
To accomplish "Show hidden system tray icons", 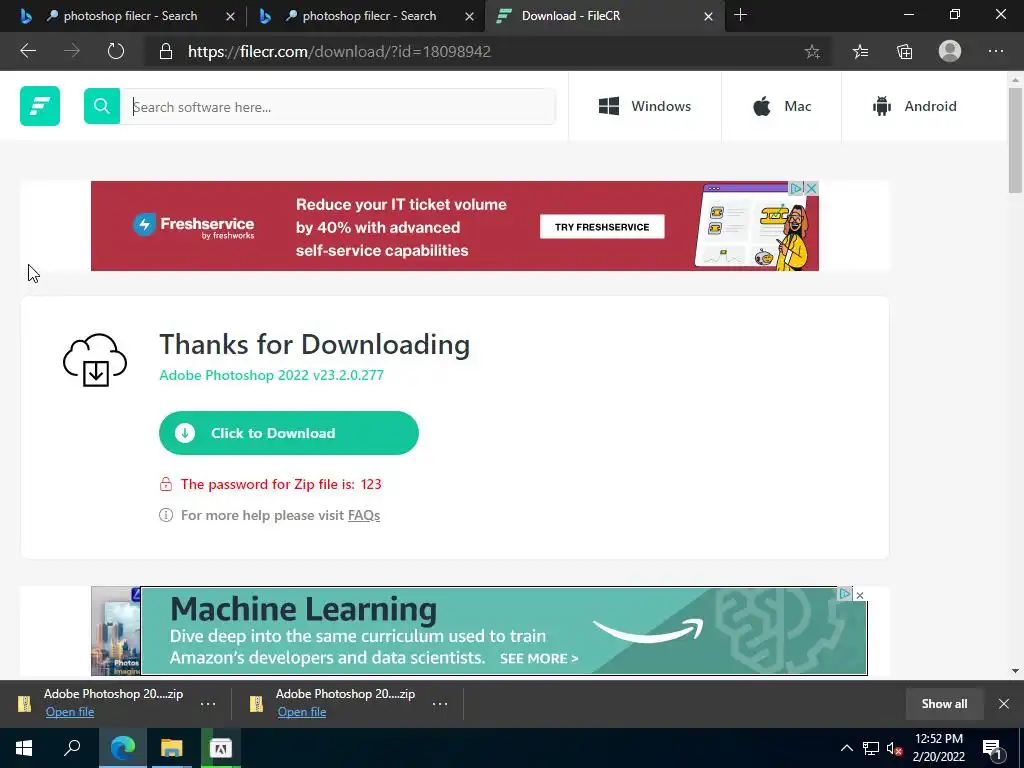I will tap(846, 748).
